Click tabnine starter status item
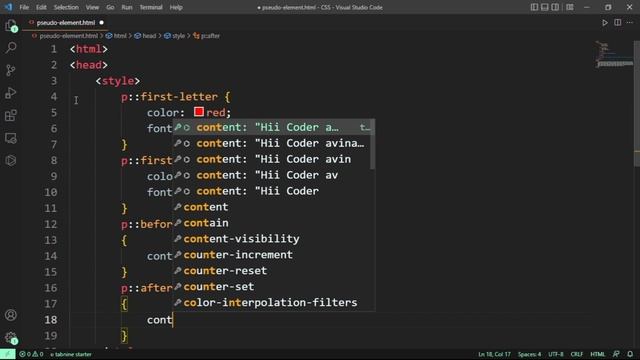 pyautogui.click(x=71, y=354)
